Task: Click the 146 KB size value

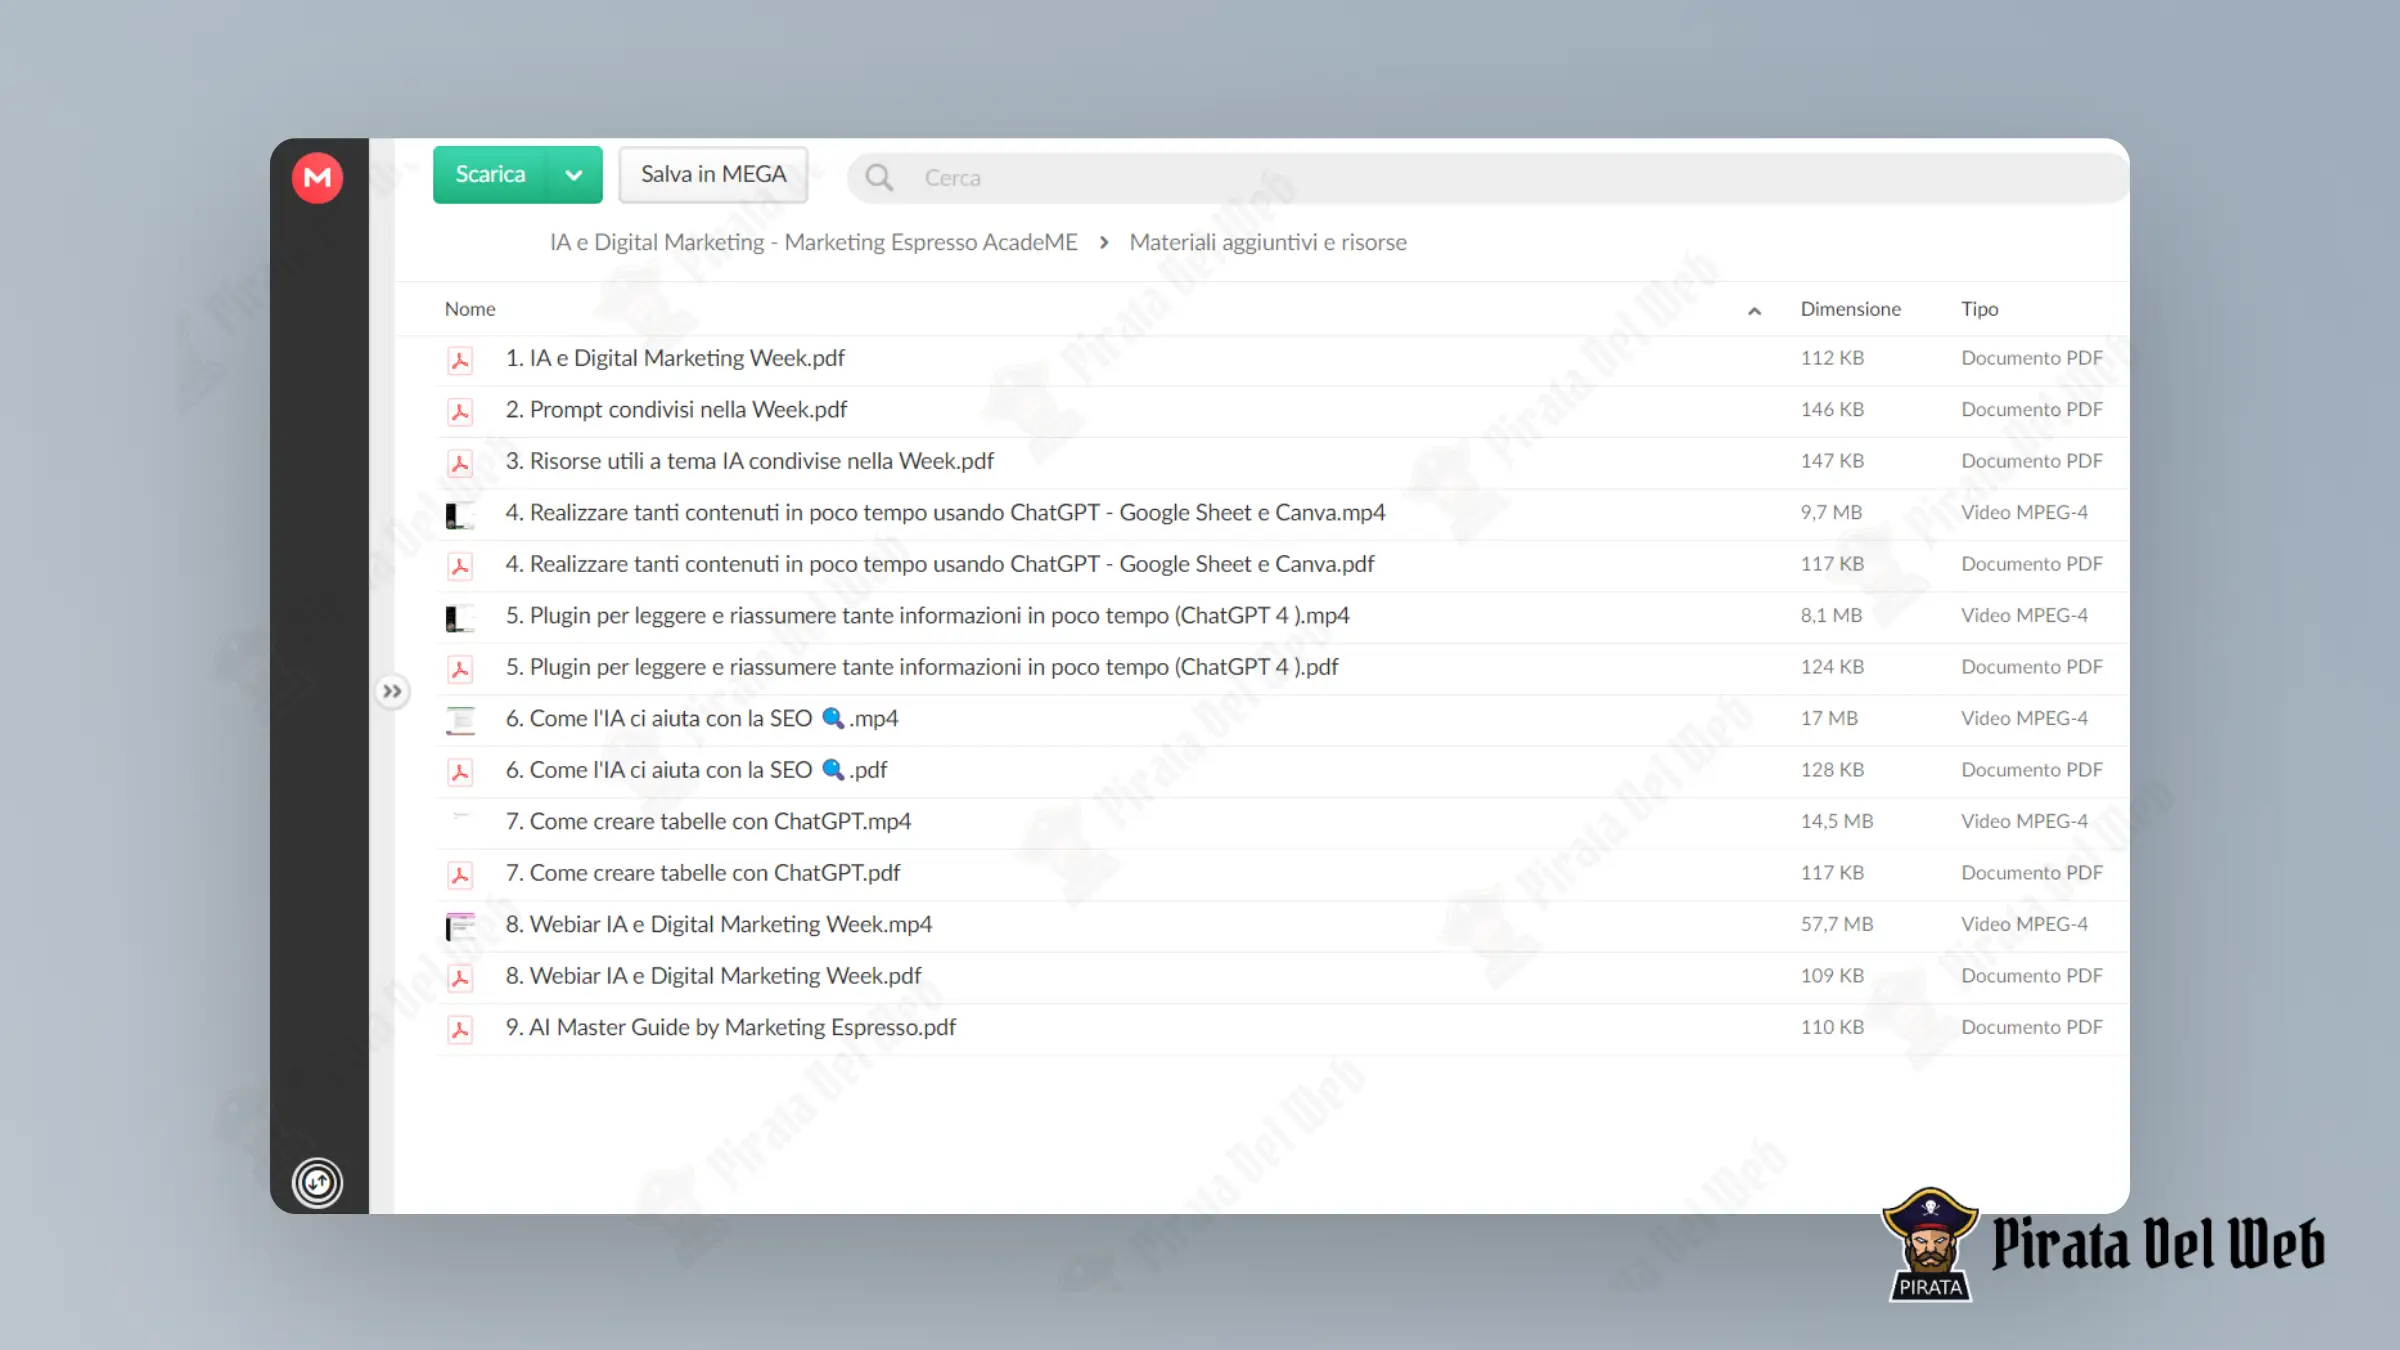Action: coord(1832,409)
